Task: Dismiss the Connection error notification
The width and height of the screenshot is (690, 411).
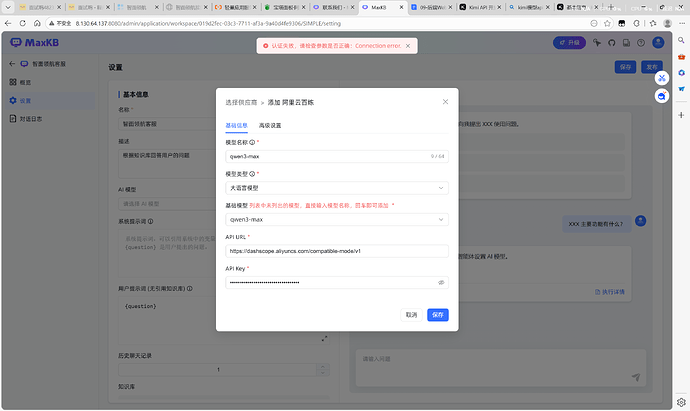Action: [x=408, y=46]
